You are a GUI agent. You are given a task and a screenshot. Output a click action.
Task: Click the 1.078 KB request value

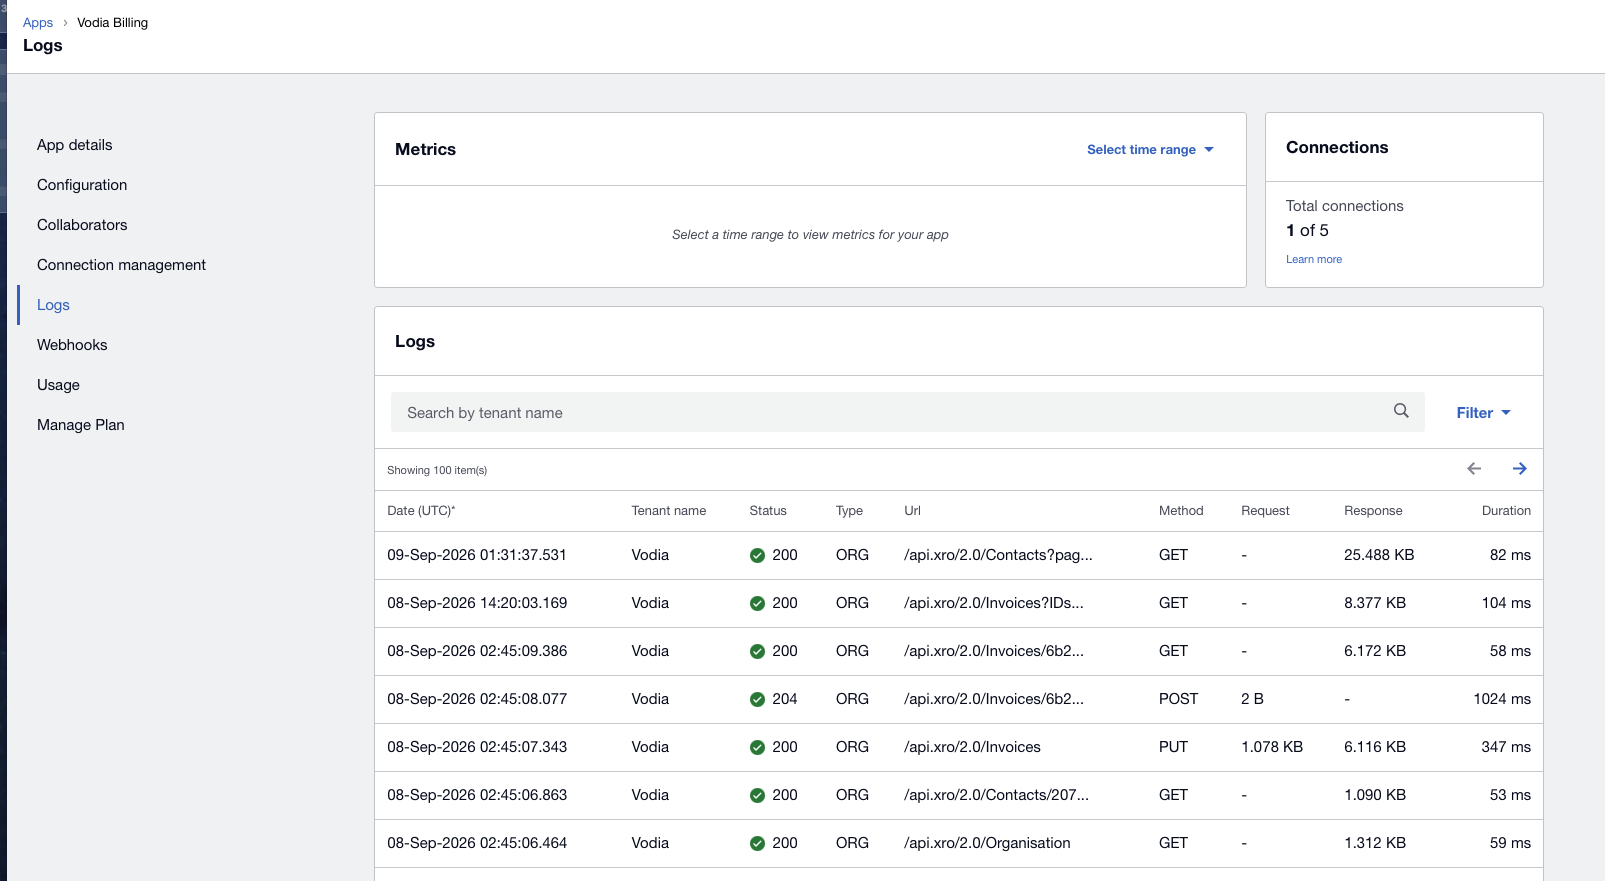click(1272, 747)
